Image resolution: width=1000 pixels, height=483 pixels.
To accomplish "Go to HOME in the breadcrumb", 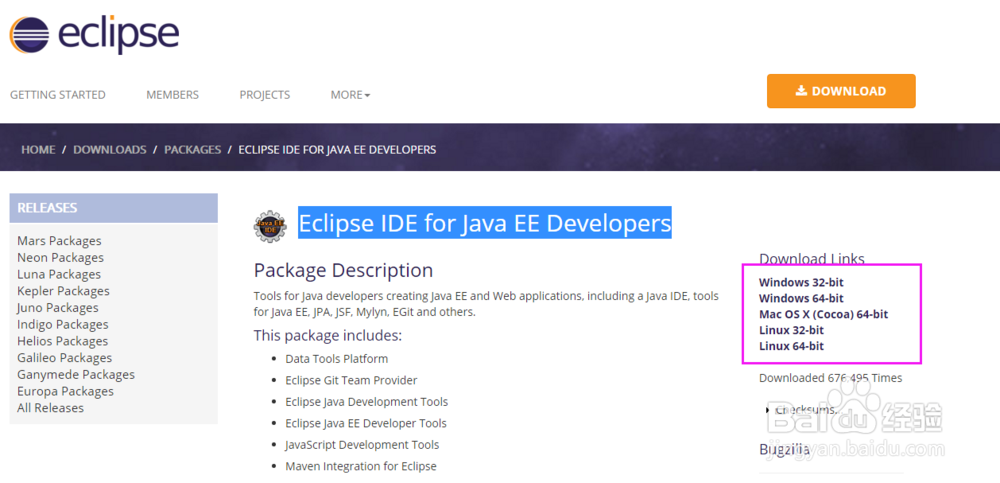I will point(38,149).
